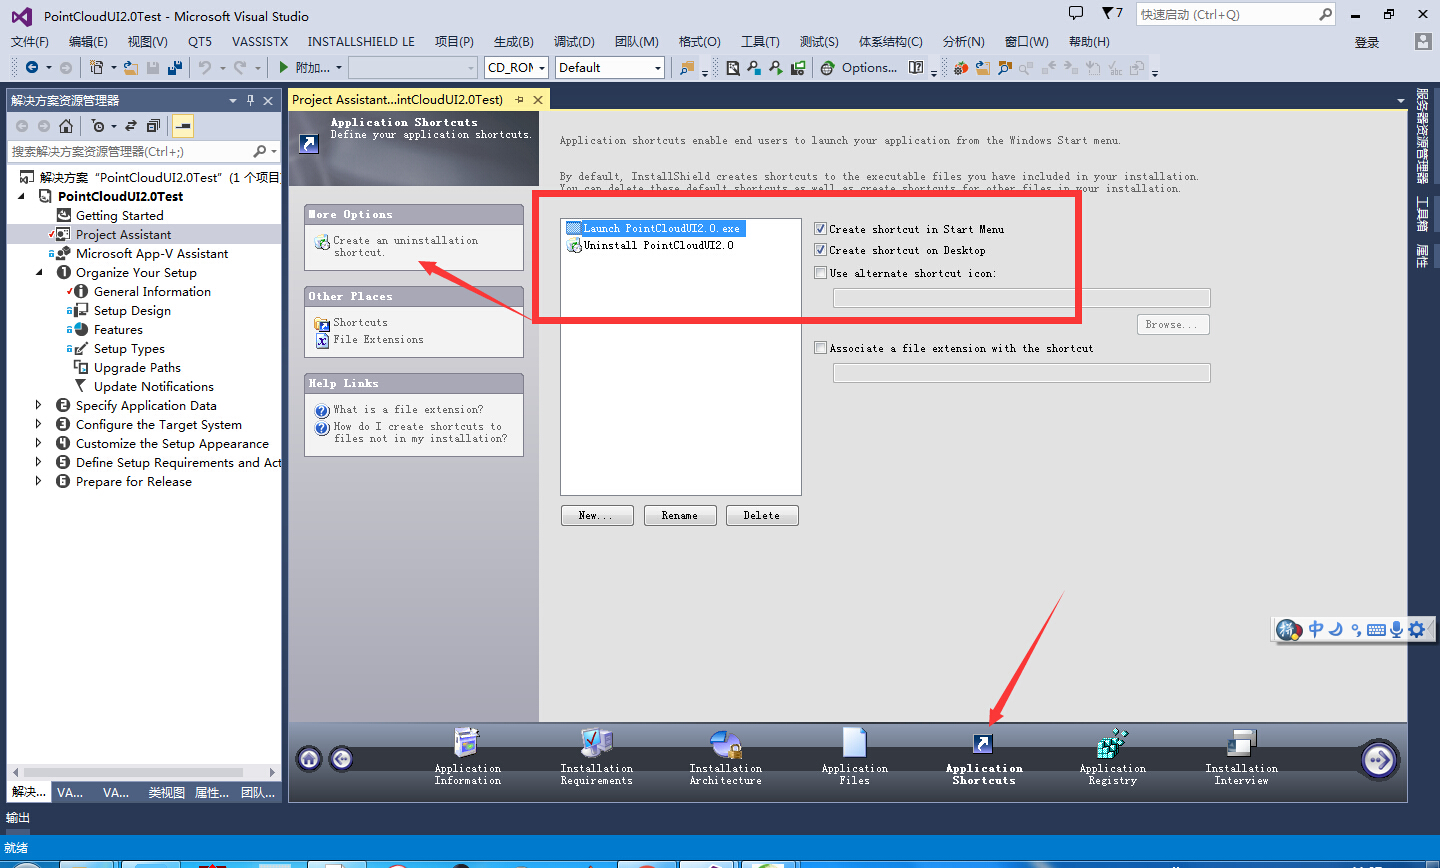Open the 文件(F) menu
This screenshot has height=868, width=1440.
click(x=30, y=41)
